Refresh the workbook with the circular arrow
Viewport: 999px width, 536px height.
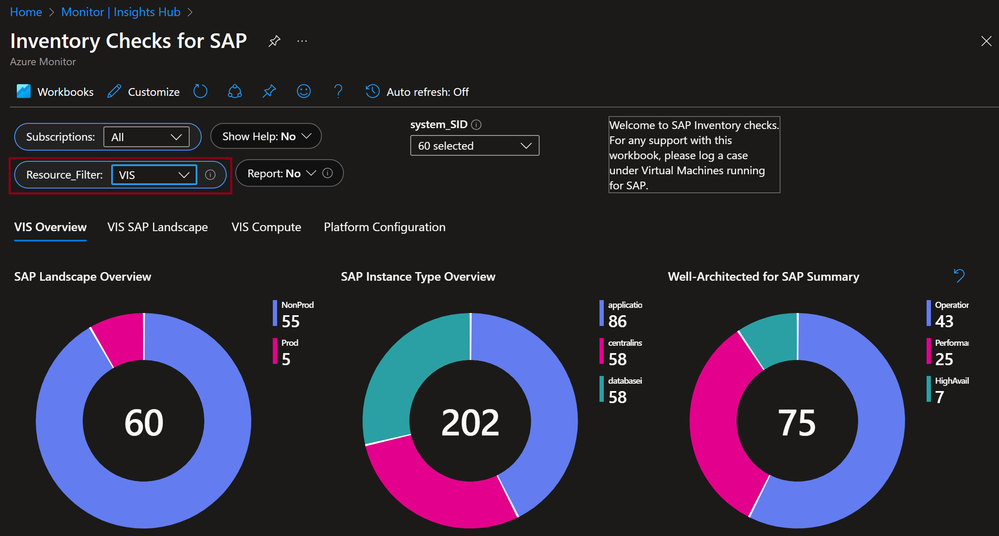pyautogui.click(x=200, y=91)
